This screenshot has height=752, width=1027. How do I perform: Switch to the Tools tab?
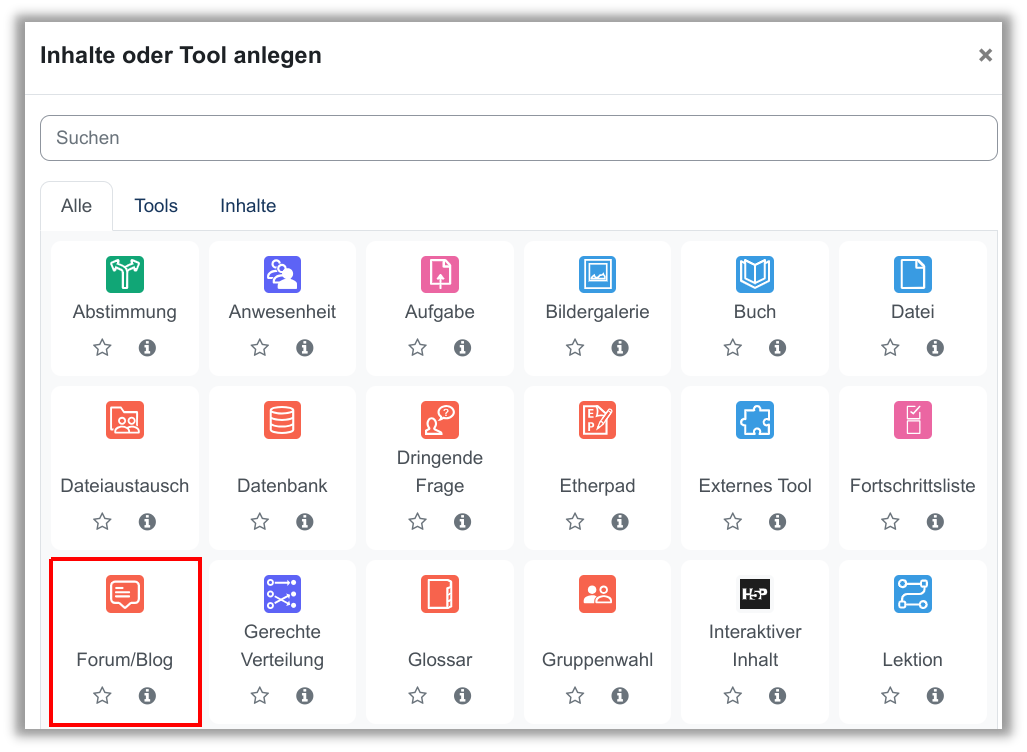tap(156, 206)
